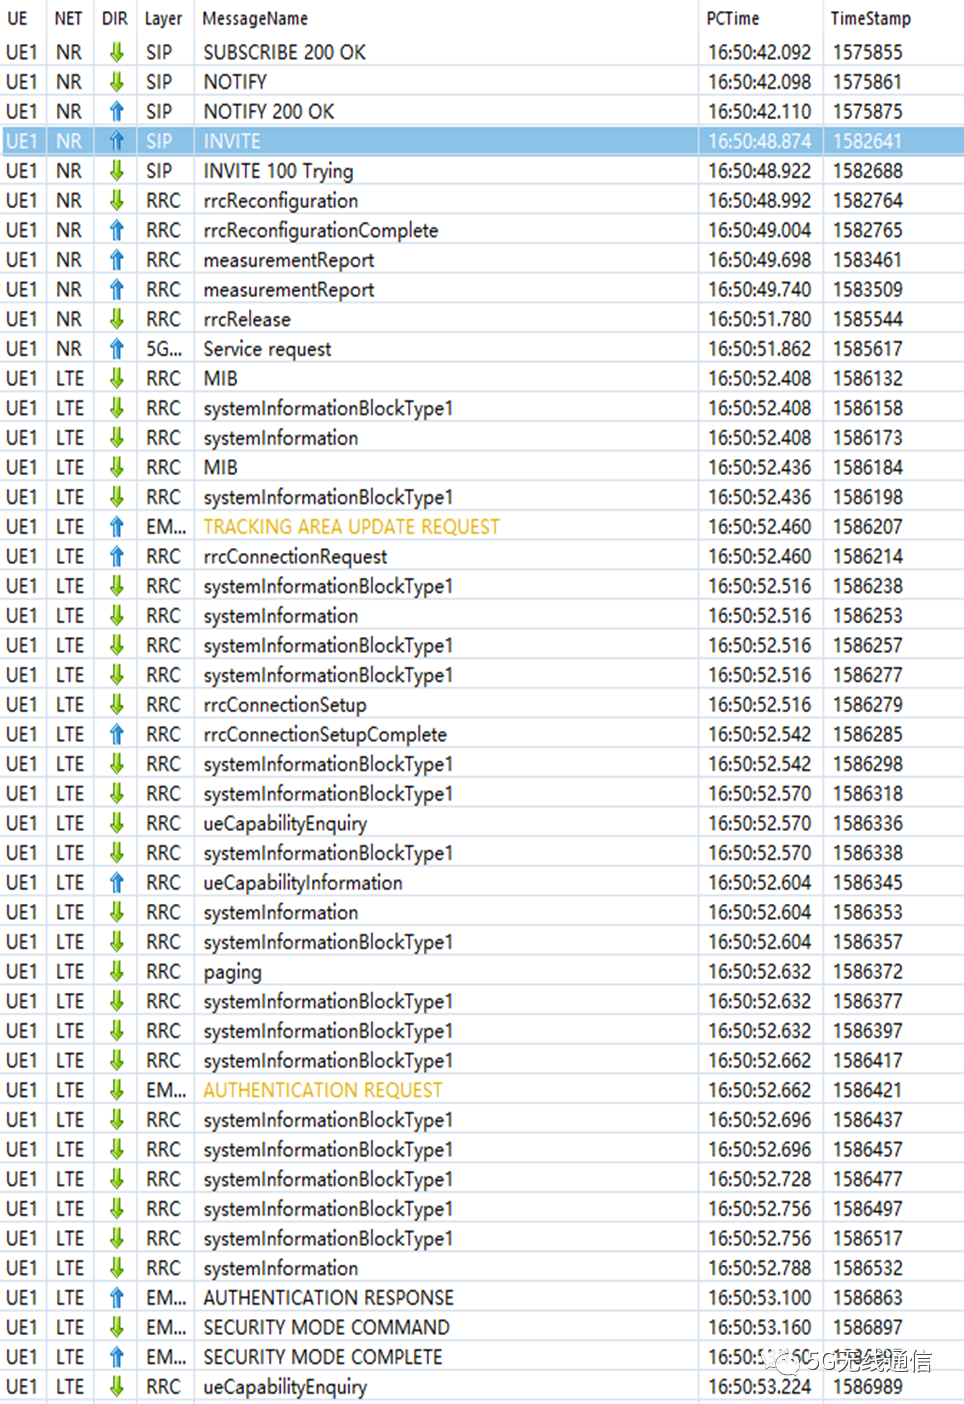Click the down arrow of MIB at 1586184
Viewport: 964px width, 1404px height.
pos(117,467)
